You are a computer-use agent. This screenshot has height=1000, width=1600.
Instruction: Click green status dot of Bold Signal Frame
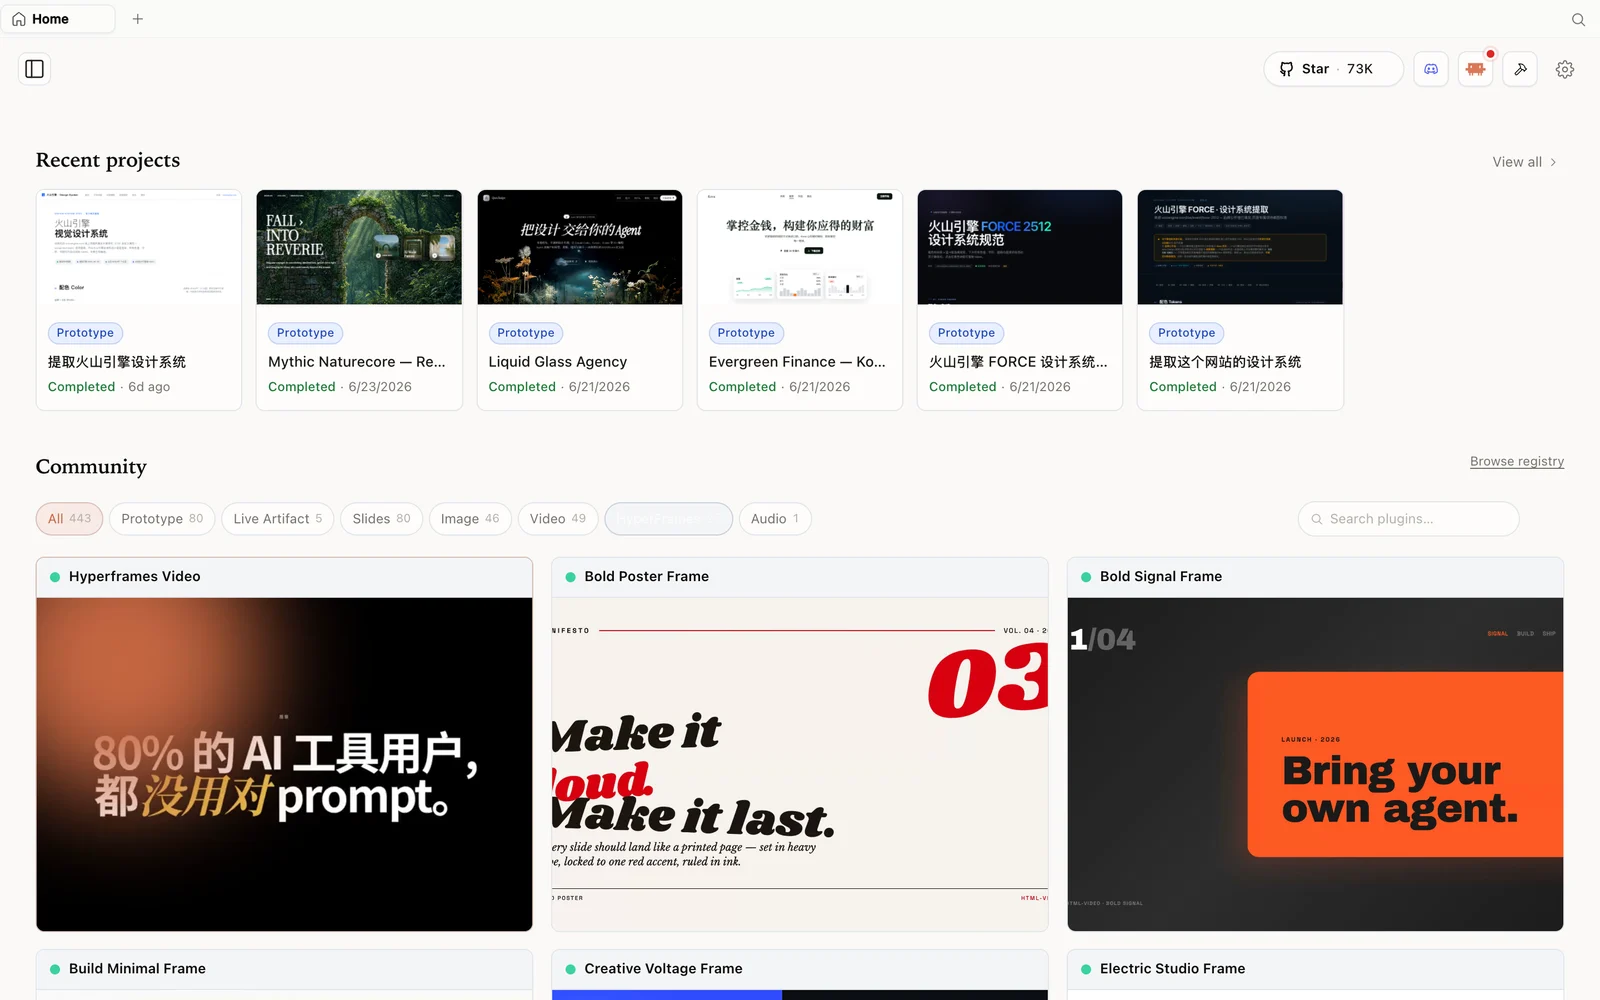click(x=1086, y=577)
